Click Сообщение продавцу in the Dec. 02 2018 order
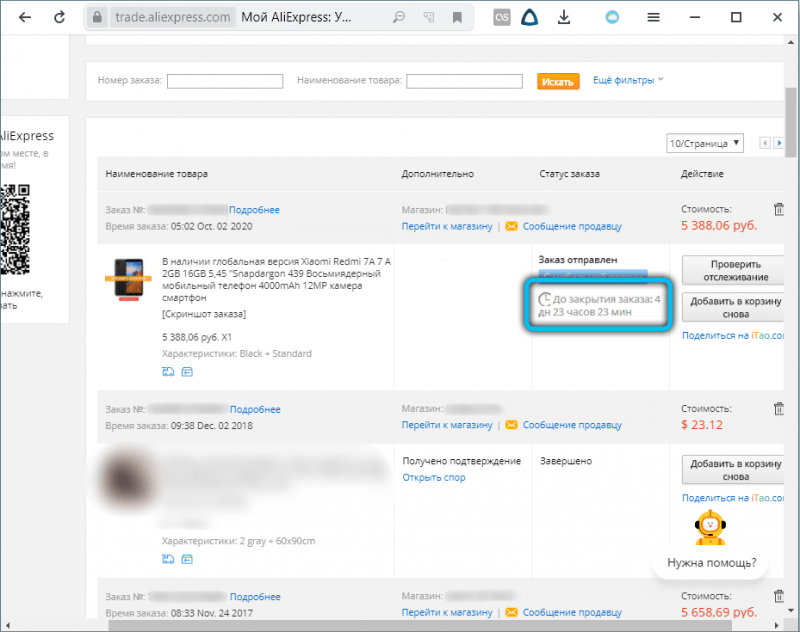 (x=572, y=425)
